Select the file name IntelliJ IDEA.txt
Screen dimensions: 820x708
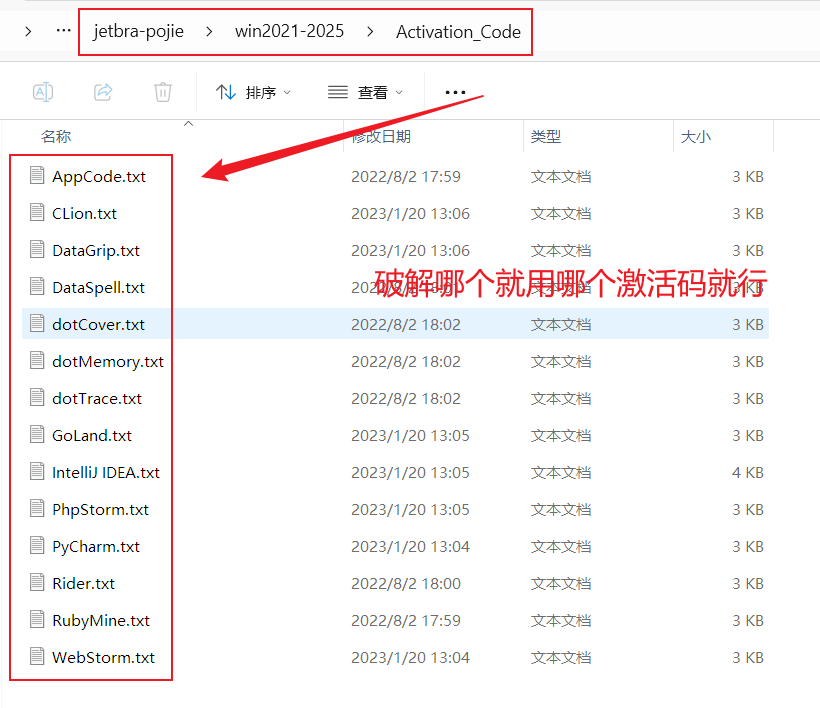106,473
